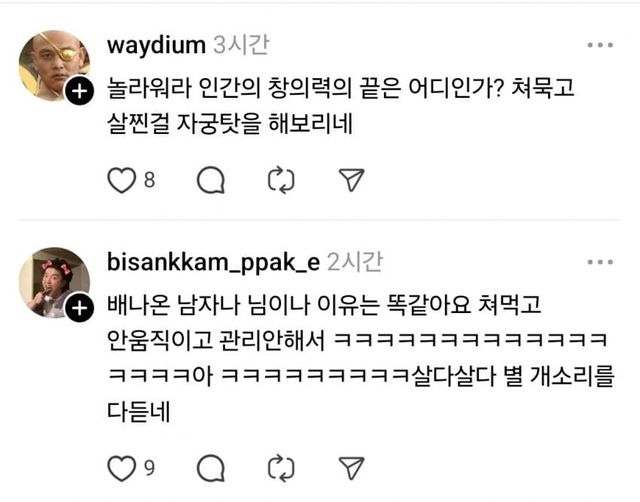The width and height of the screenshot is (640, 502).
Task: Follow waydium using plus badge
Action: point(80,91)
